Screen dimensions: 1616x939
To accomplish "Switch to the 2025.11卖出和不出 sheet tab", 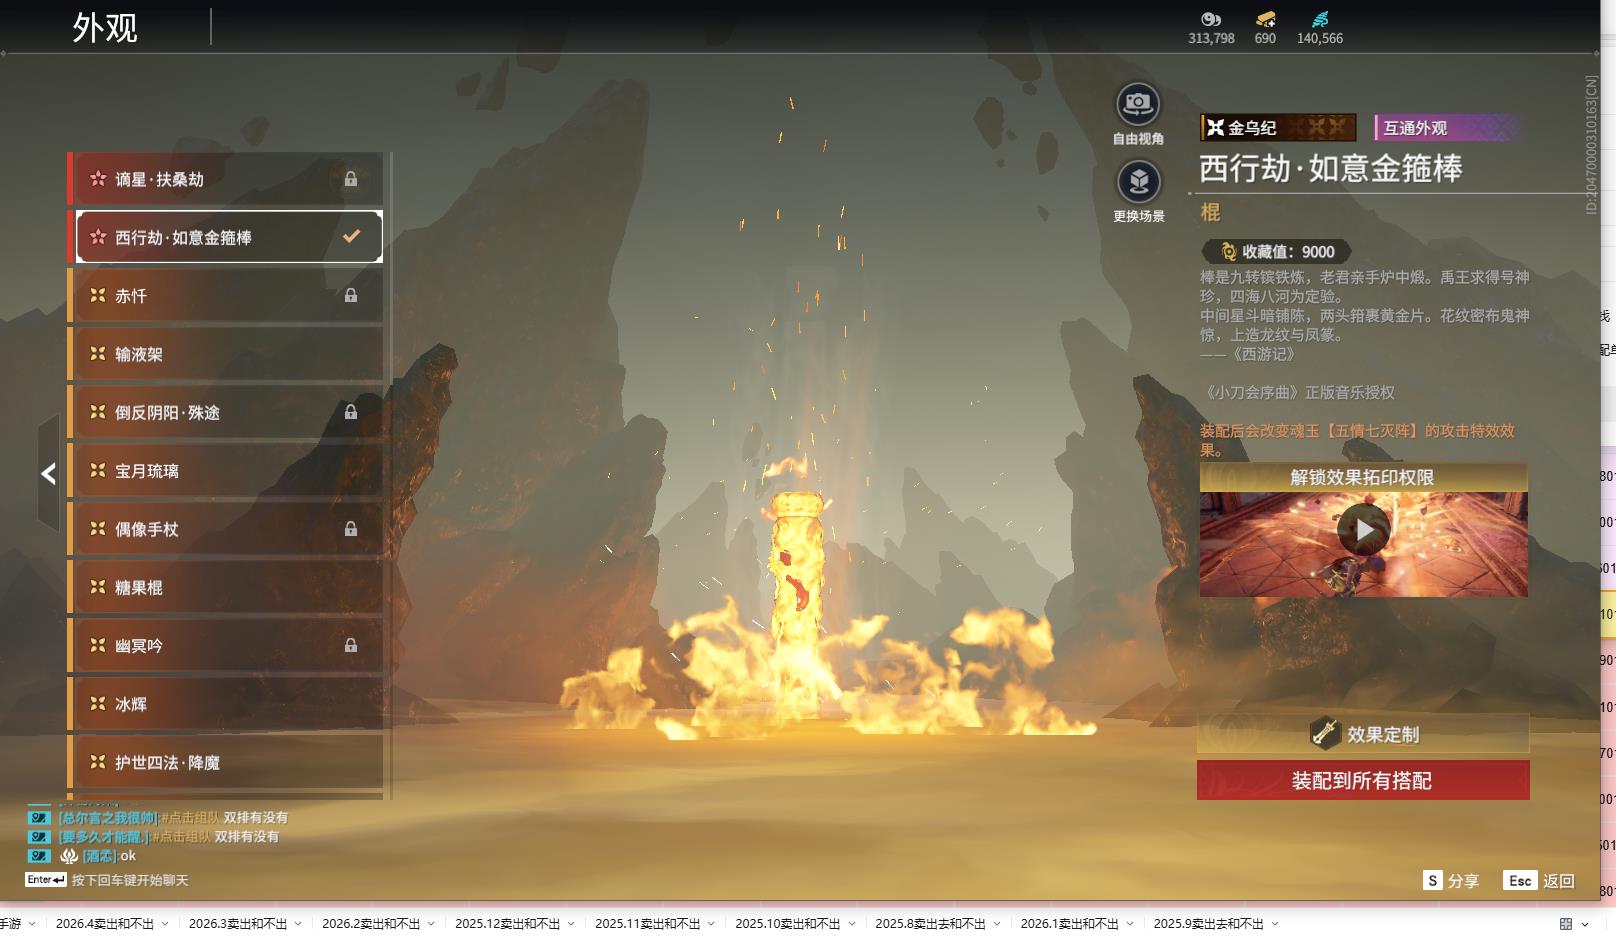I will click(647, 924).
